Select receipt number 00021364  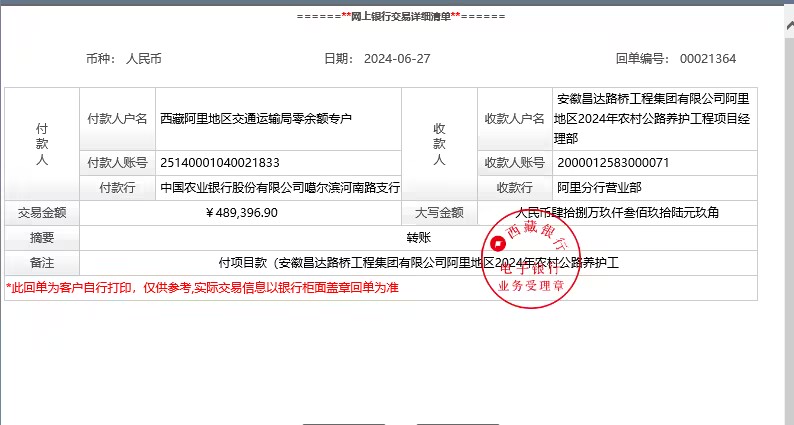click(x=707, y=59)
